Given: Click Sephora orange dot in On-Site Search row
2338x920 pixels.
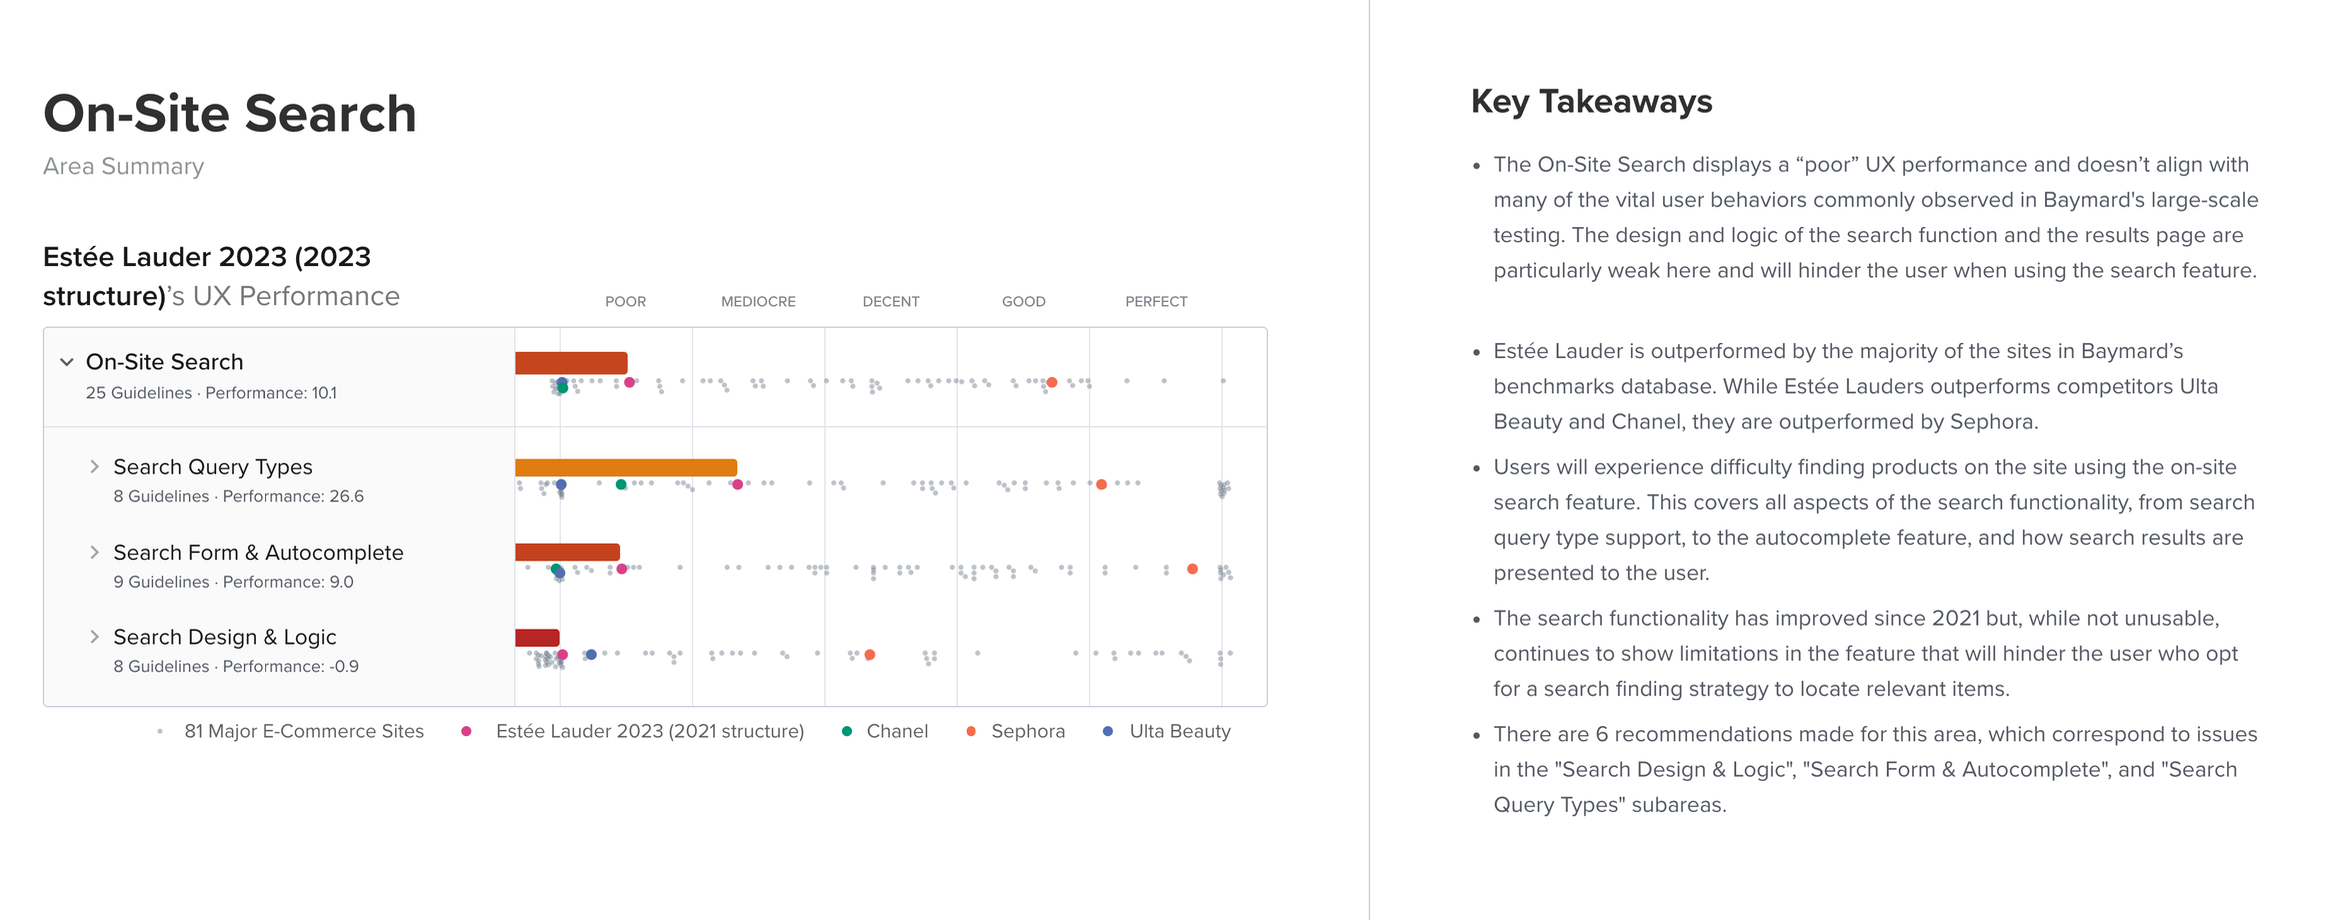Looking at the screenshot, I should pyautogui.click(x=1052, y=382).
